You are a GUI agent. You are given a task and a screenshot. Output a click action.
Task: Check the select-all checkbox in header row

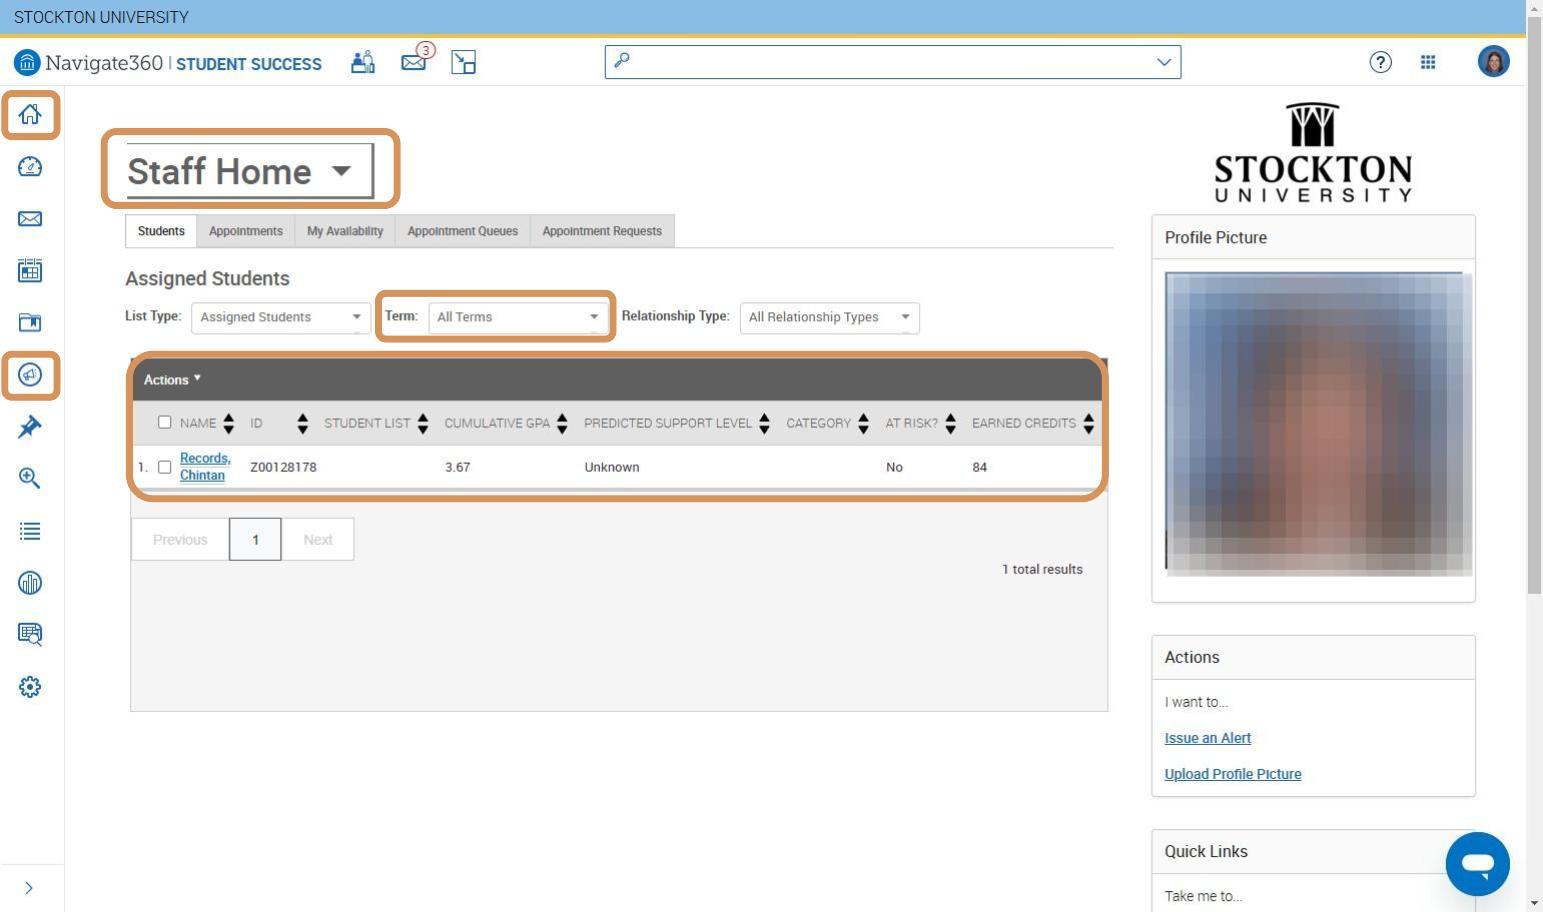165,422
